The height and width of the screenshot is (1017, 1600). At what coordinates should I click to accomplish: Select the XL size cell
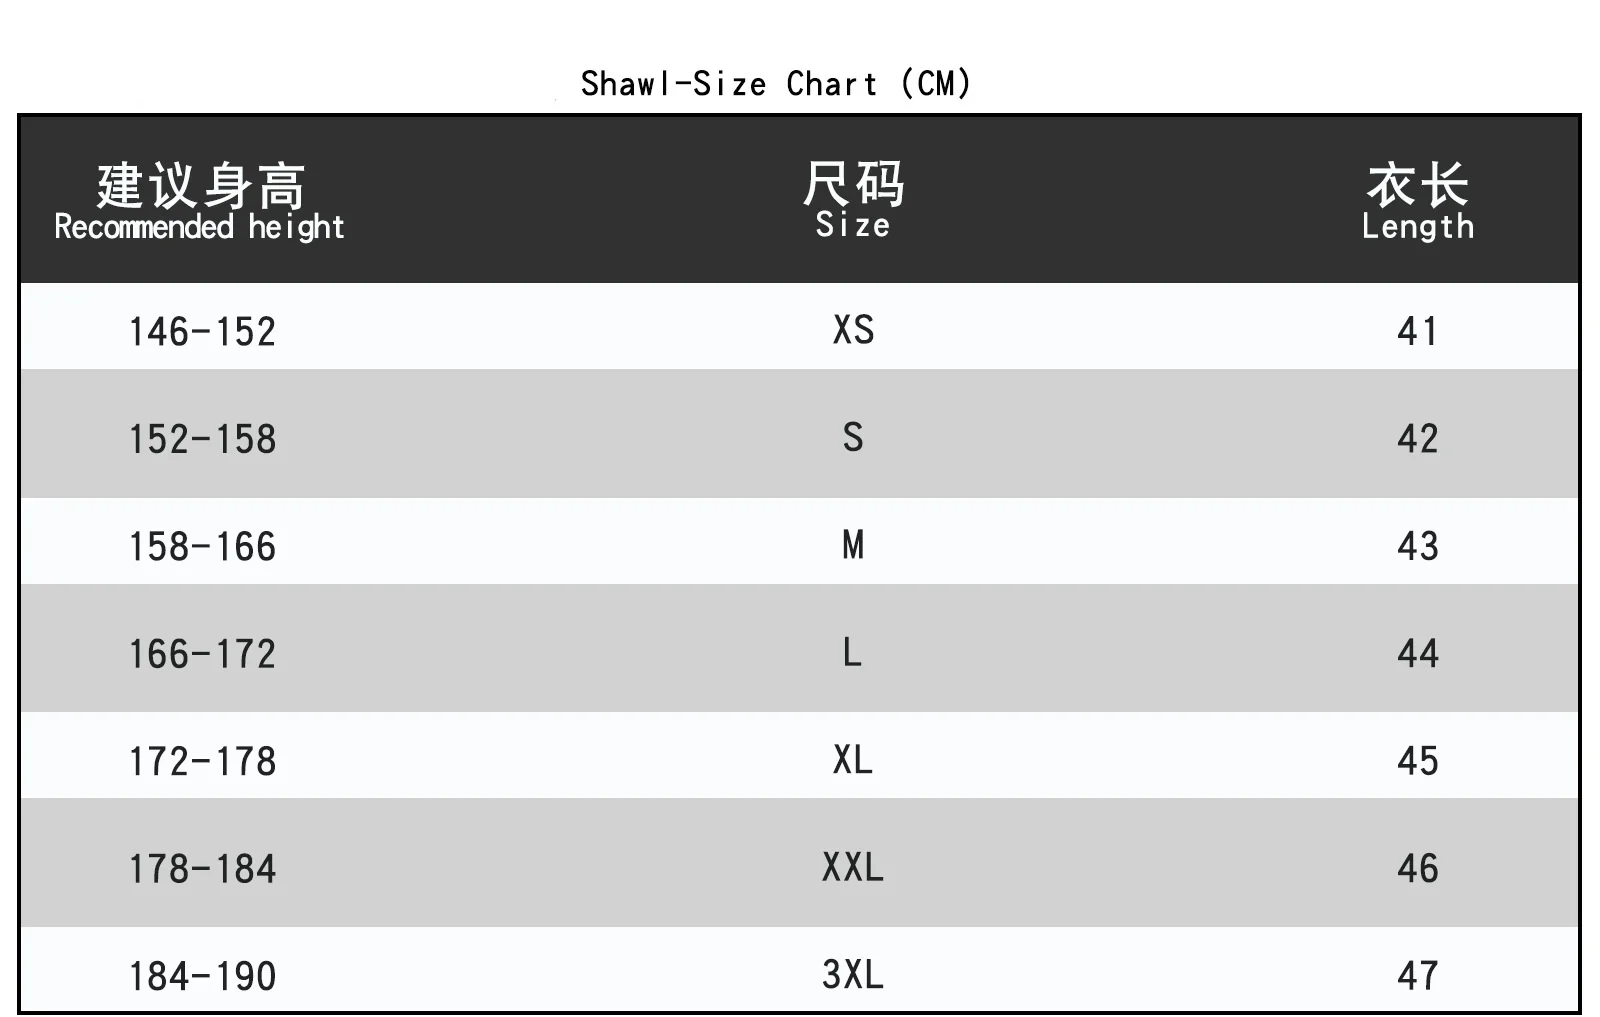[853, 760]
